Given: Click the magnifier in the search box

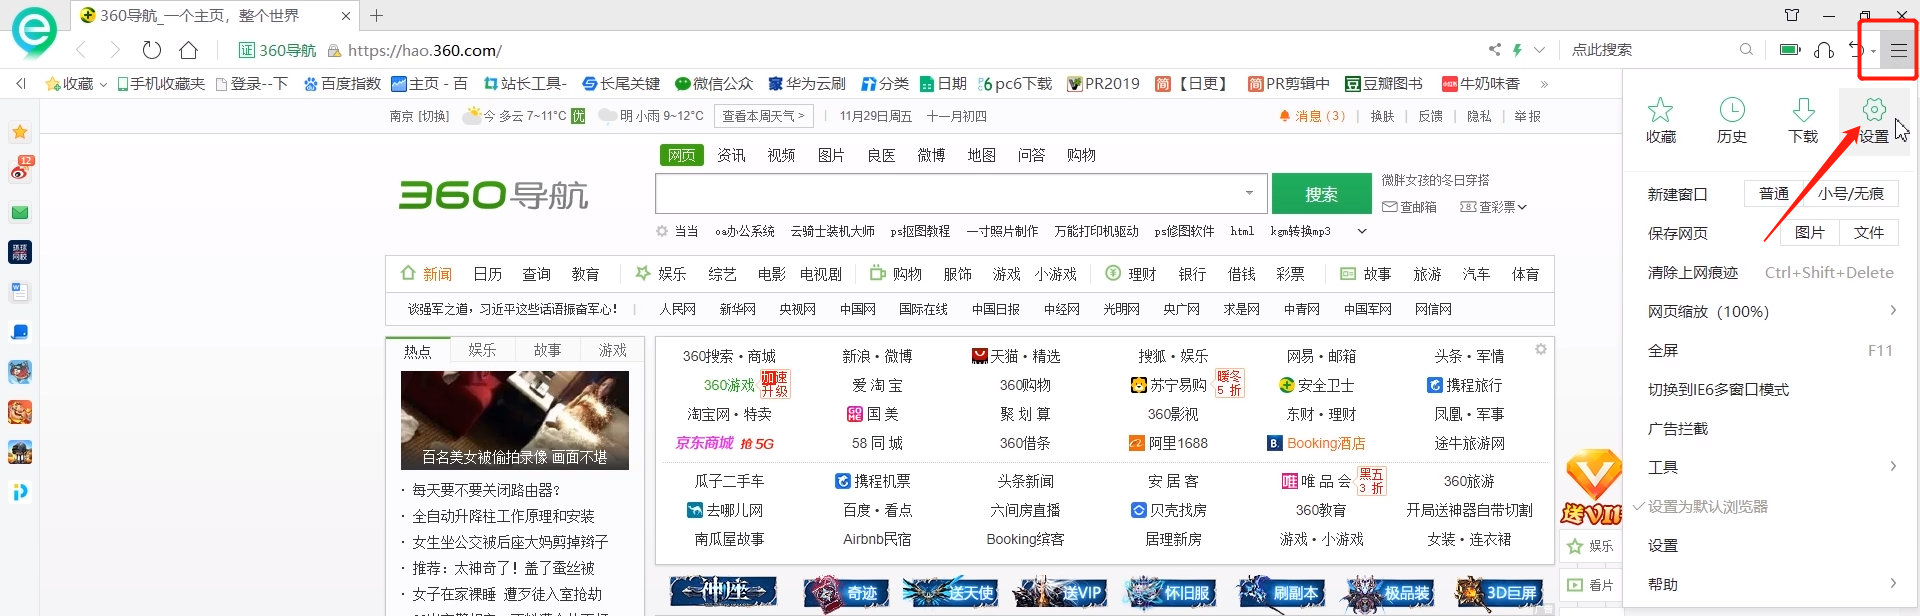Looking at the screenshot, I should [x=1746, y=50].
